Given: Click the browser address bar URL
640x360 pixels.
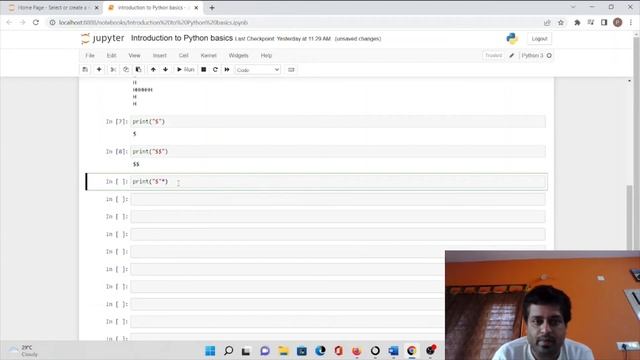Looking at the screenshot, I should point(153,22).
